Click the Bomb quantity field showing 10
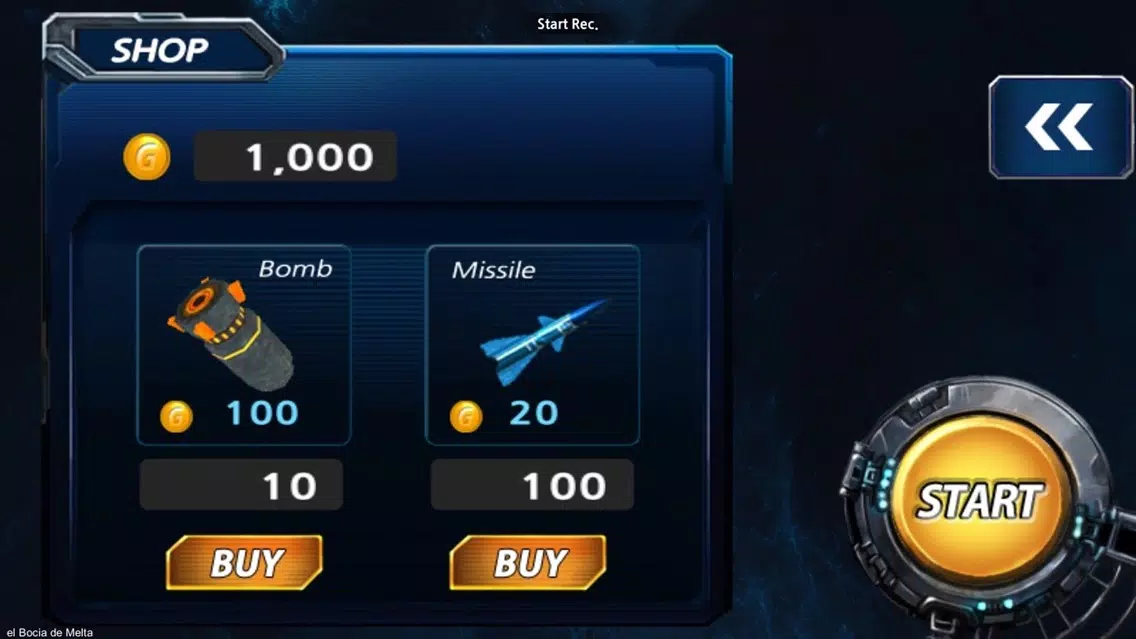Viewport: 1136px width, 639px height. (241, 485)
